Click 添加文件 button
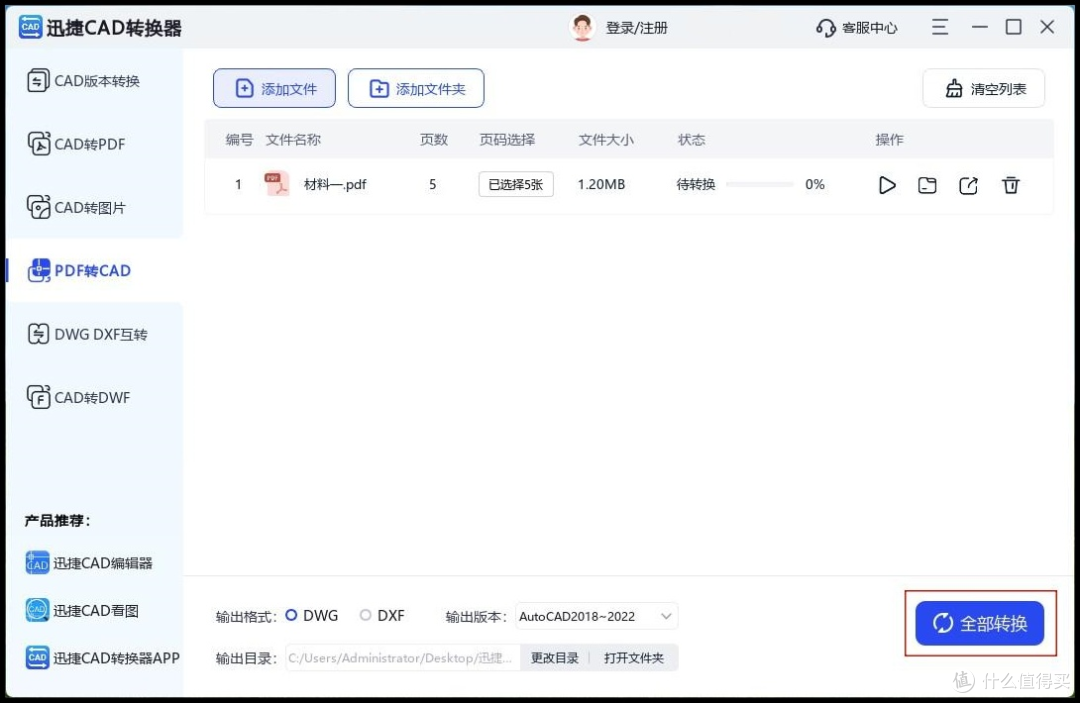 click(274, 88)
